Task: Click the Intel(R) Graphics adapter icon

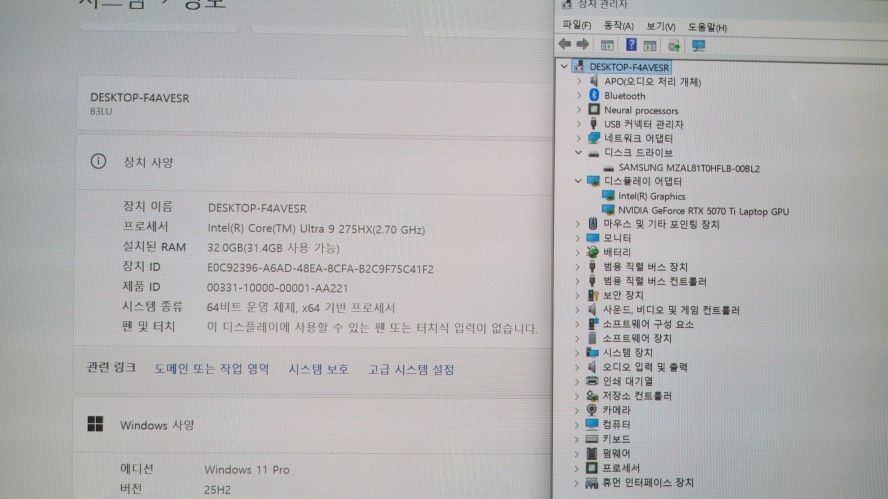Action: (x=608, y=195)
